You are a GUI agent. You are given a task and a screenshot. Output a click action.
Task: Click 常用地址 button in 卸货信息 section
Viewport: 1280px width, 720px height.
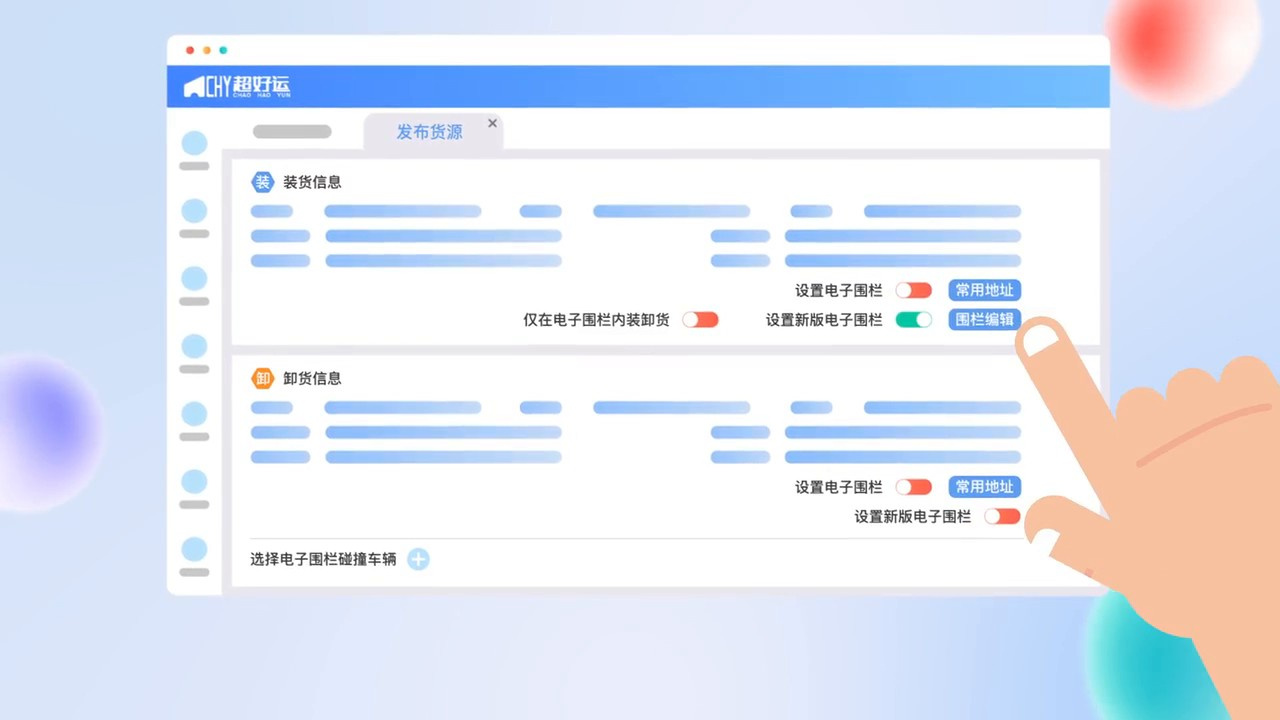pos(984,487)
